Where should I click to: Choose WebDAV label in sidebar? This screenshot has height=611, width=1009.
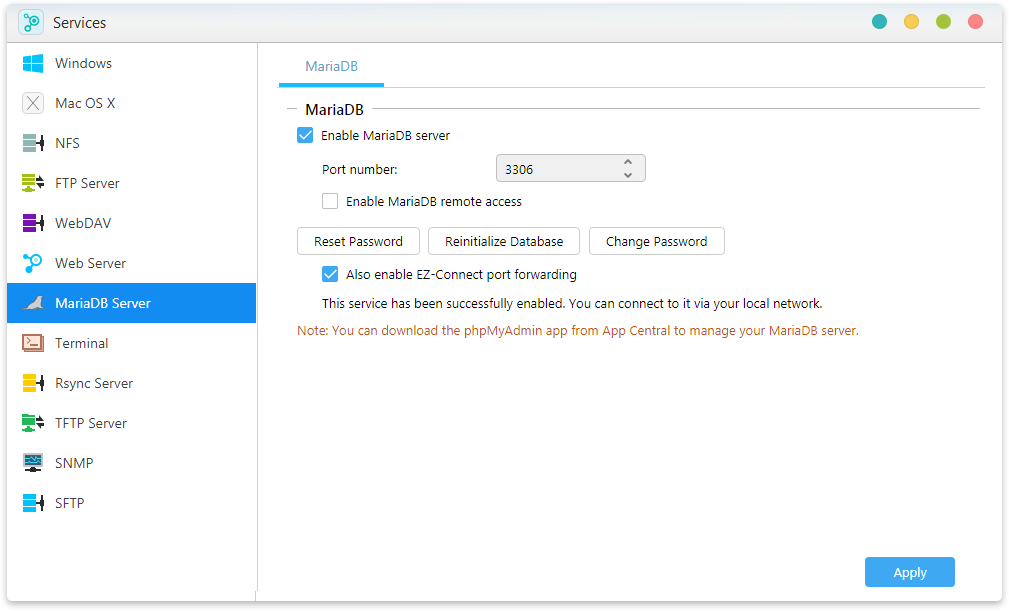[x=83, y=223]
